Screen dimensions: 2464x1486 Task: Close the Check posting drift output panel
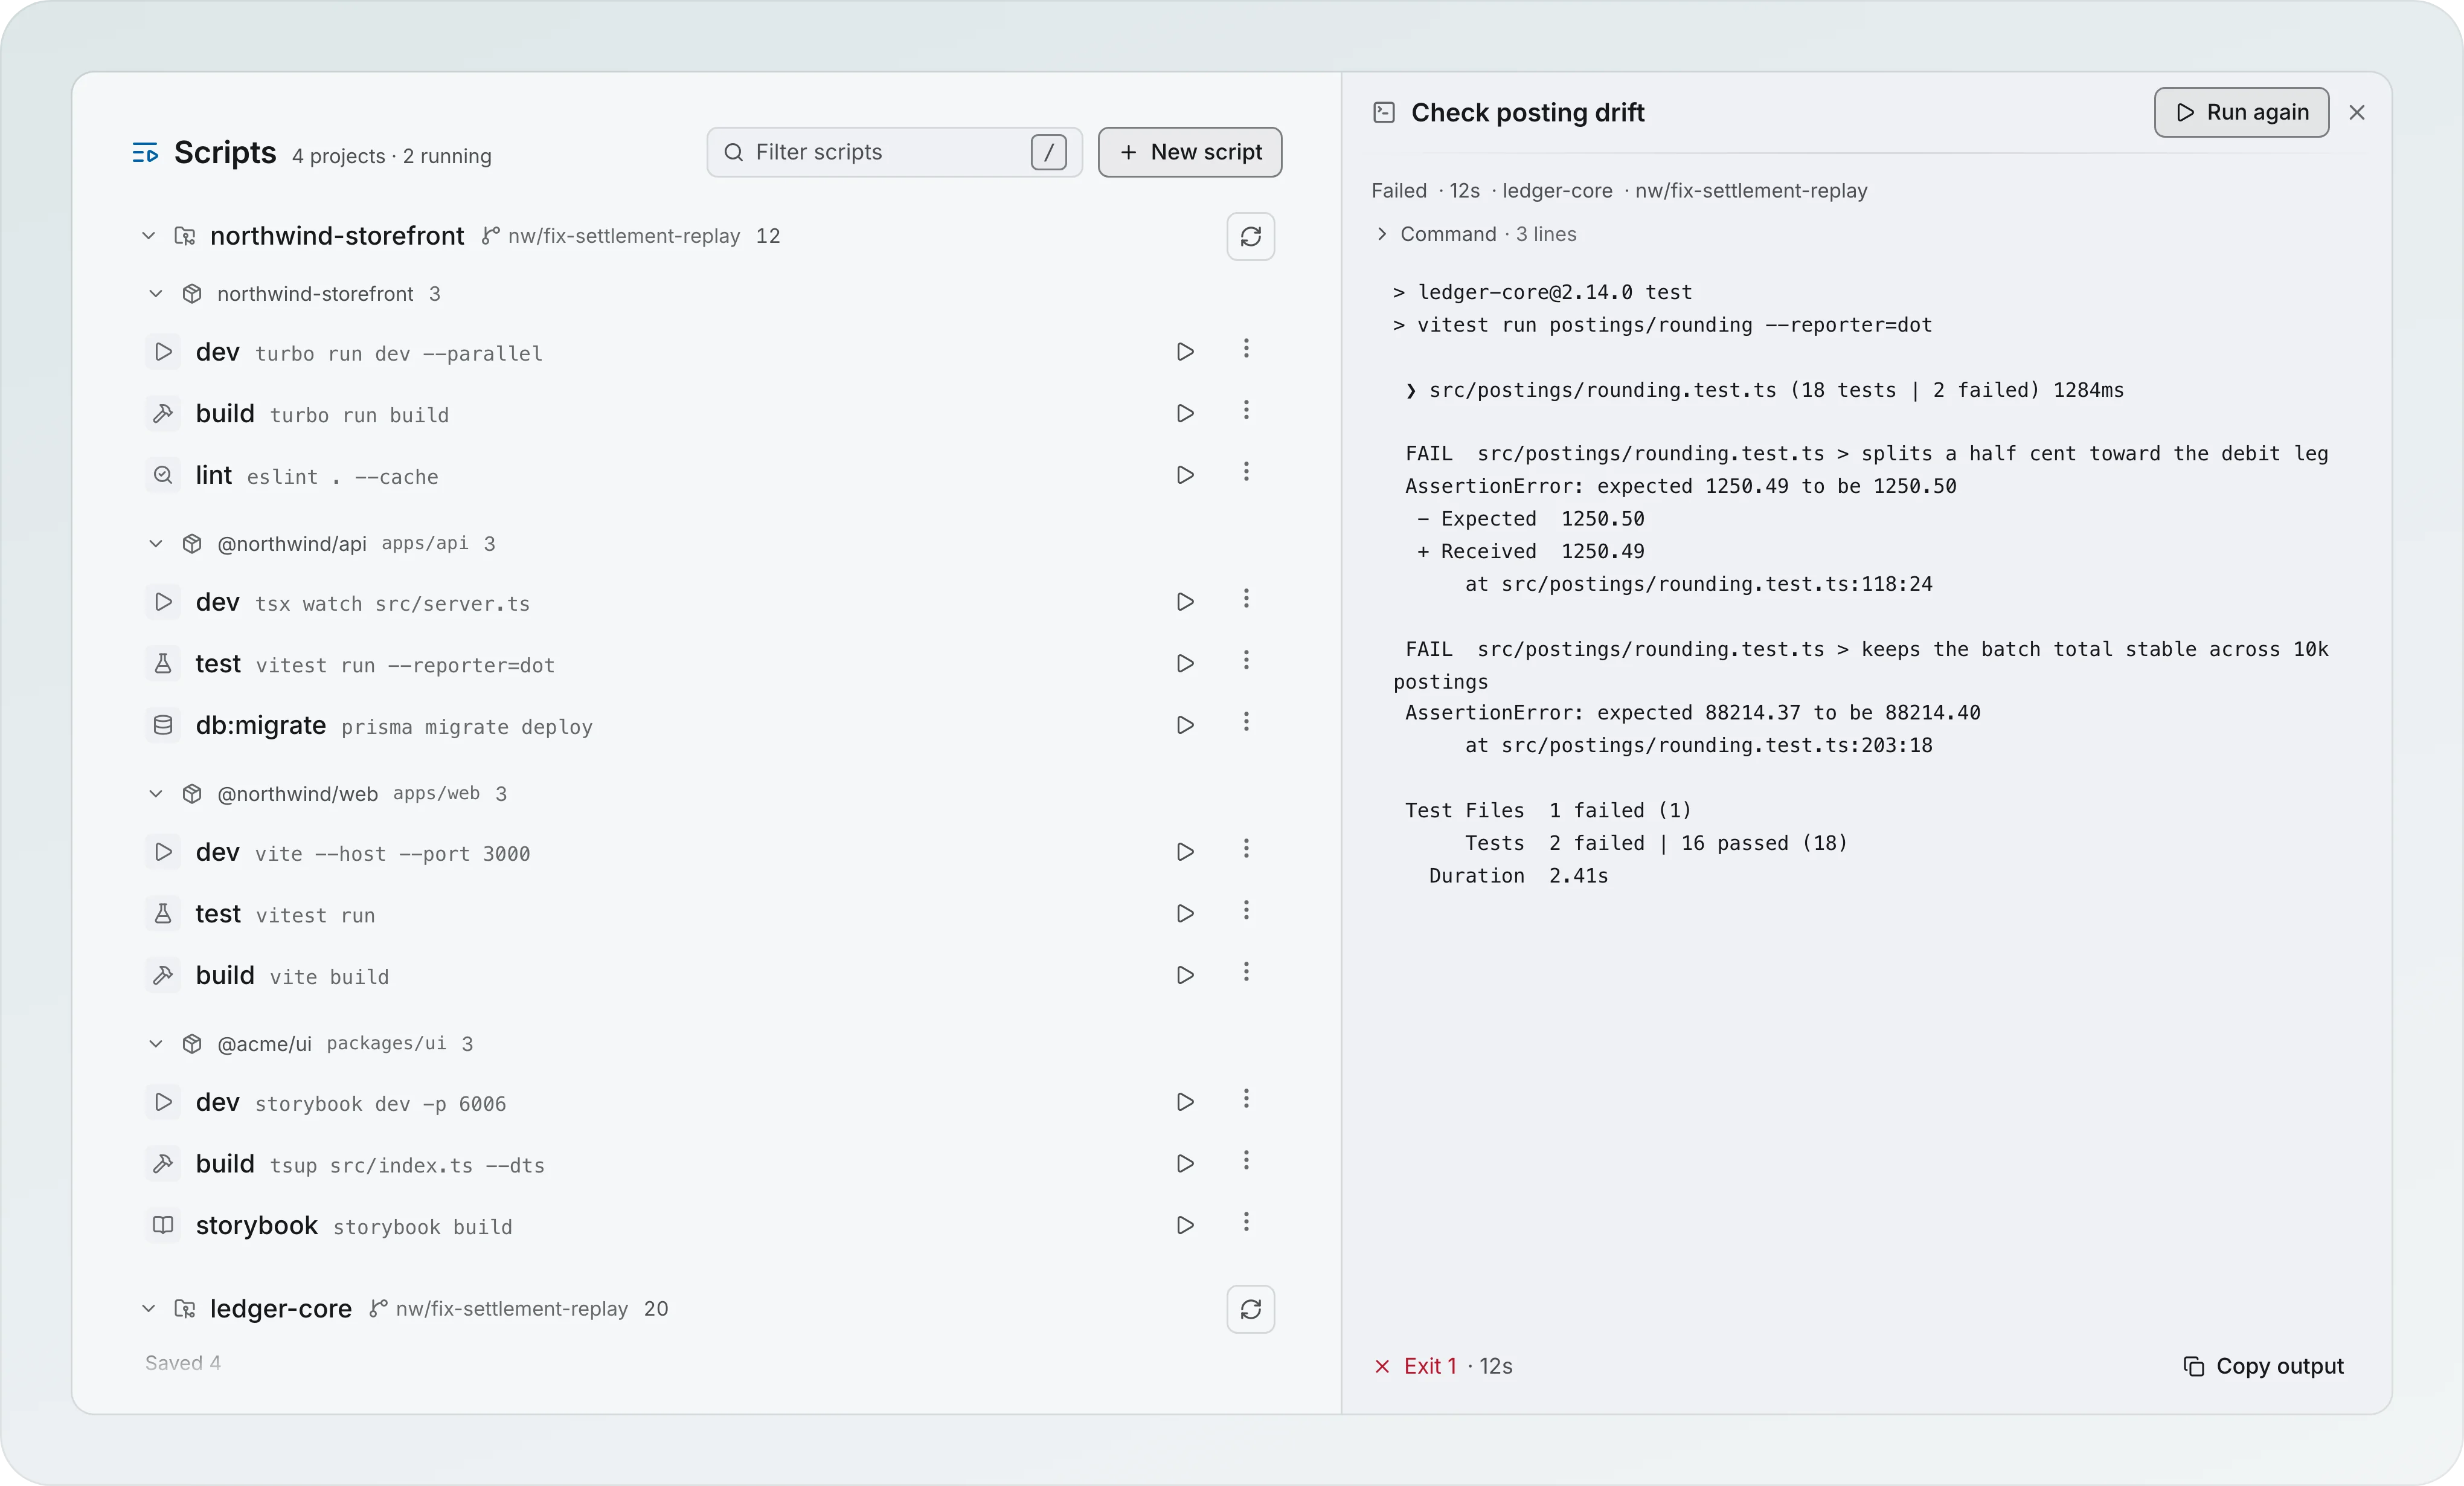(2357, 112)
